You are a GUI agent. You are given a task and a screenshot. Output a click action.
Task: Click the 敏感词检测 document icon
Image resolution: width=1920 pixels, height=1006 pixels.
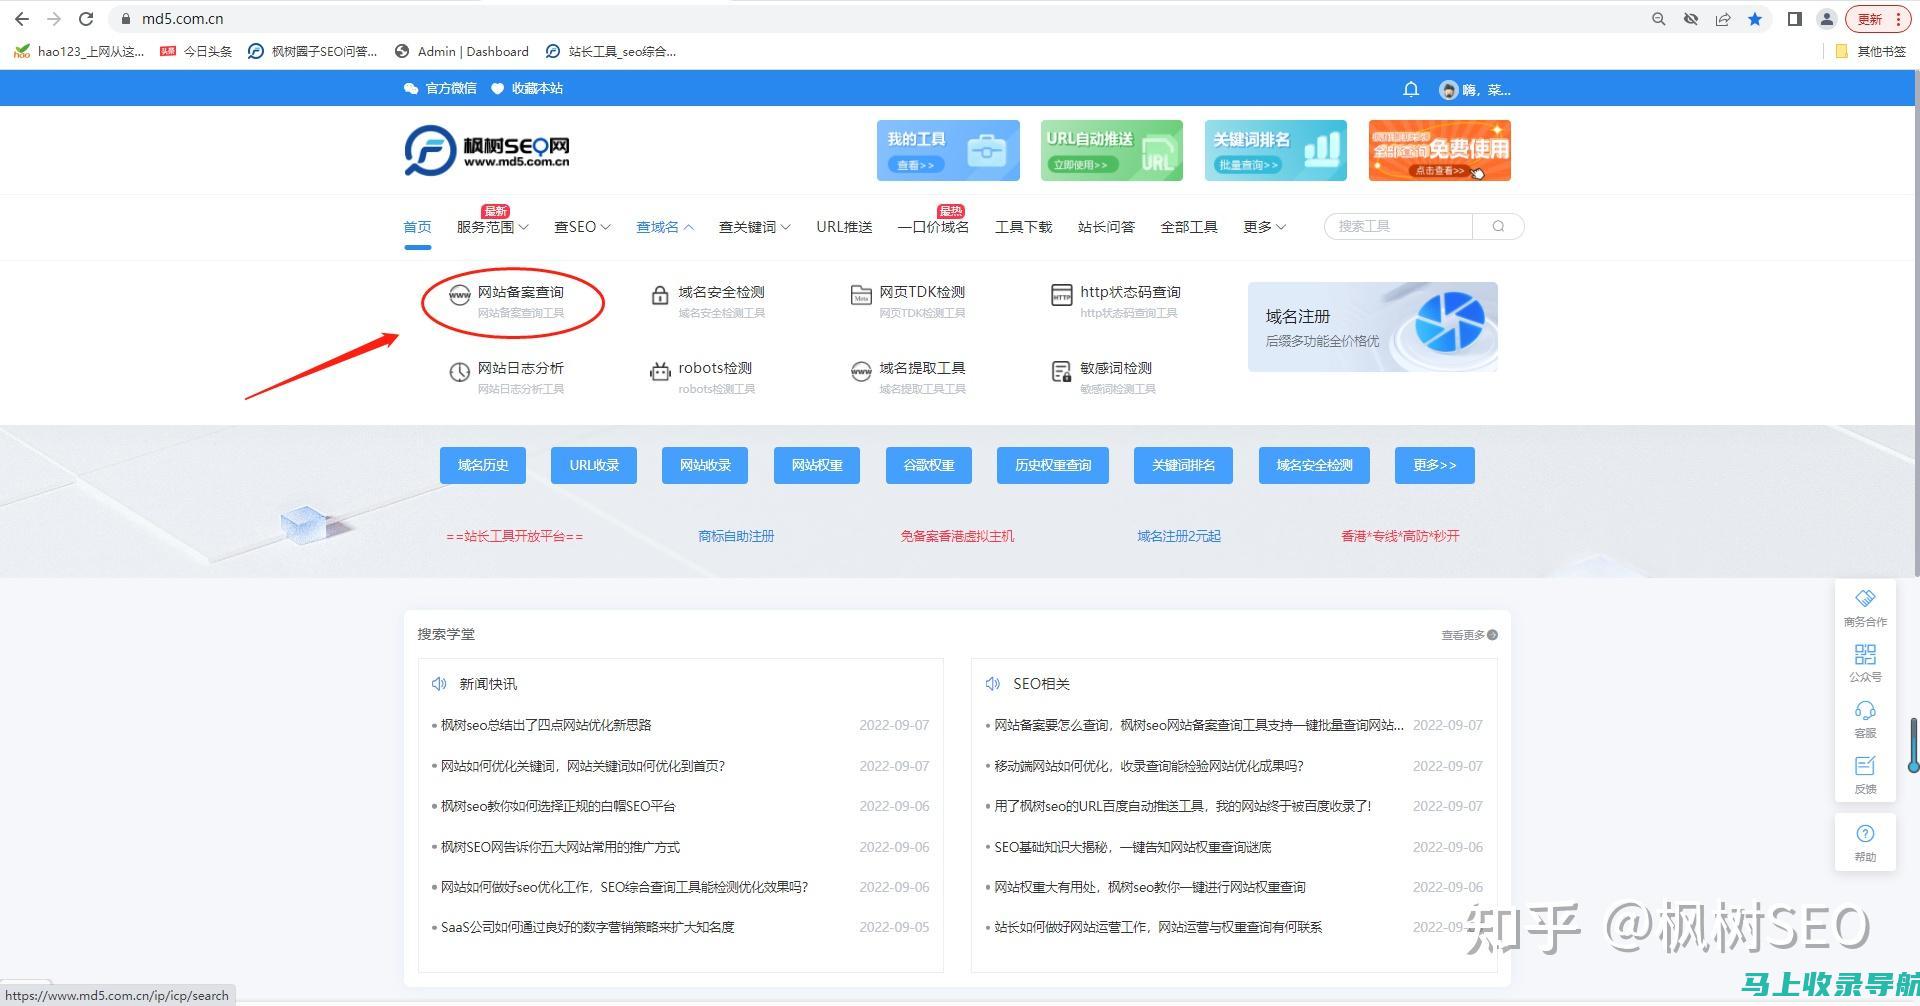(1061, 372)
